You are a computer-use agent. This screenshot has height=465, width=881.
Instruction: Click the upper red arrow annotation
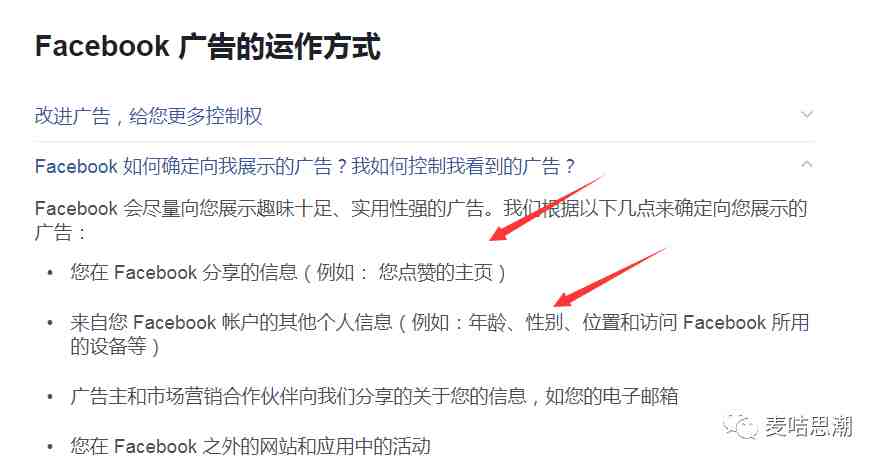click(x=545, y=209)
